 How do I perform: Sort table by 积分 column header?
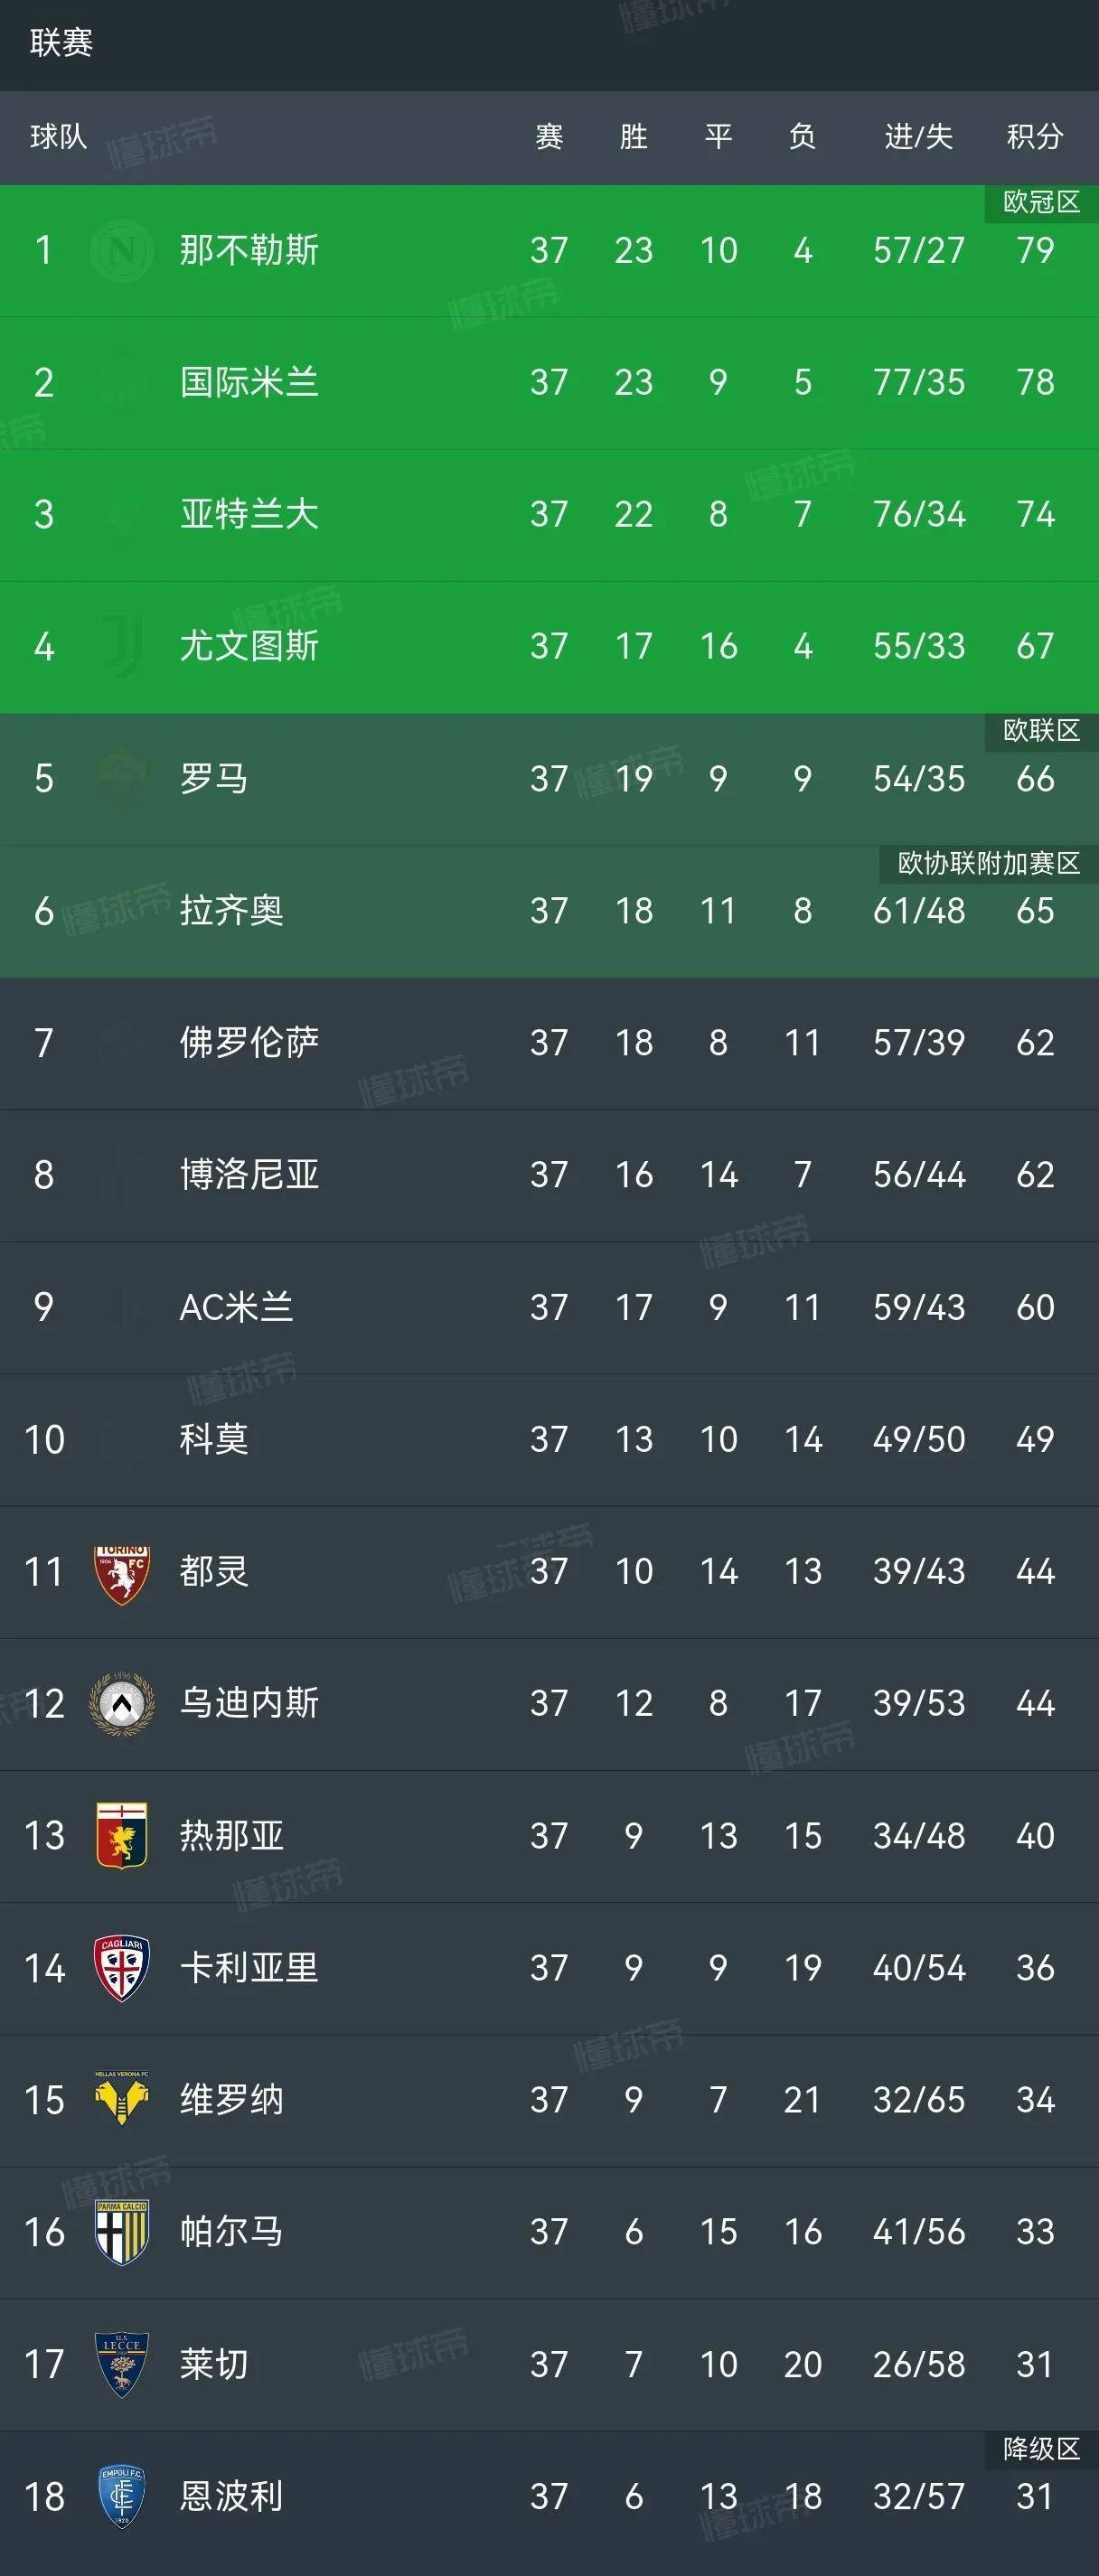[x=1036, y=138]
